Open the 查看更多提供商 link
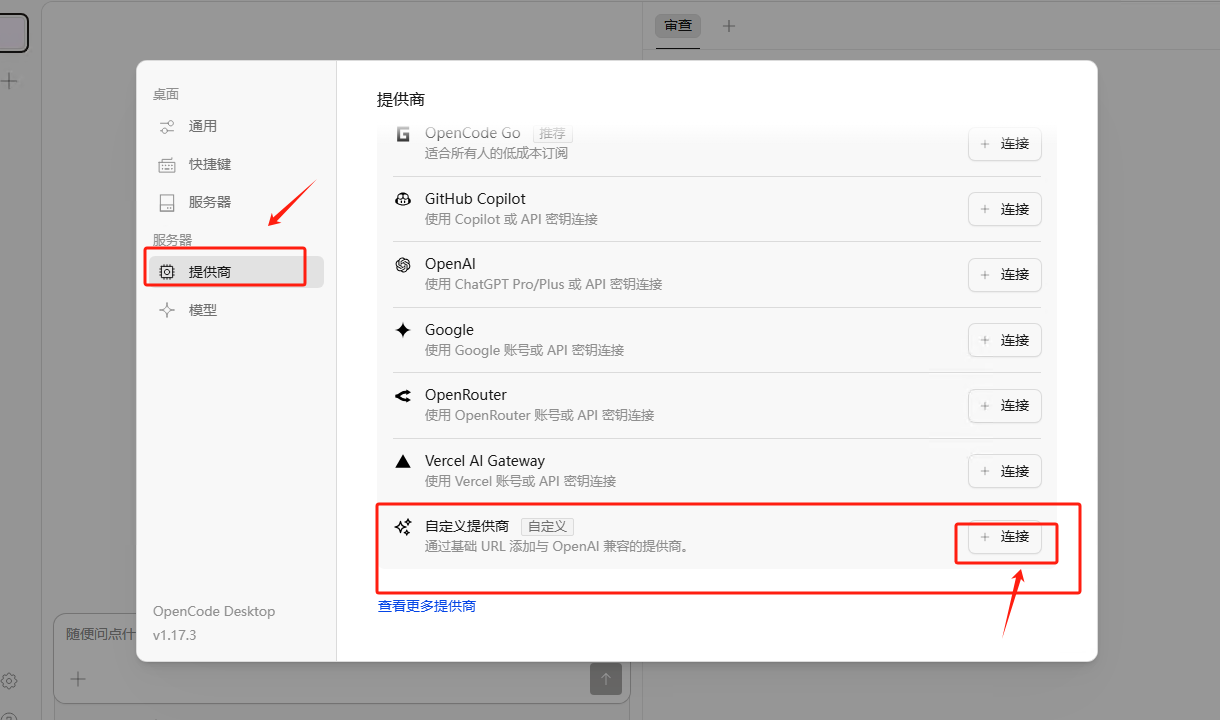Screen dimensions: 1220x720 coord(427,606)
